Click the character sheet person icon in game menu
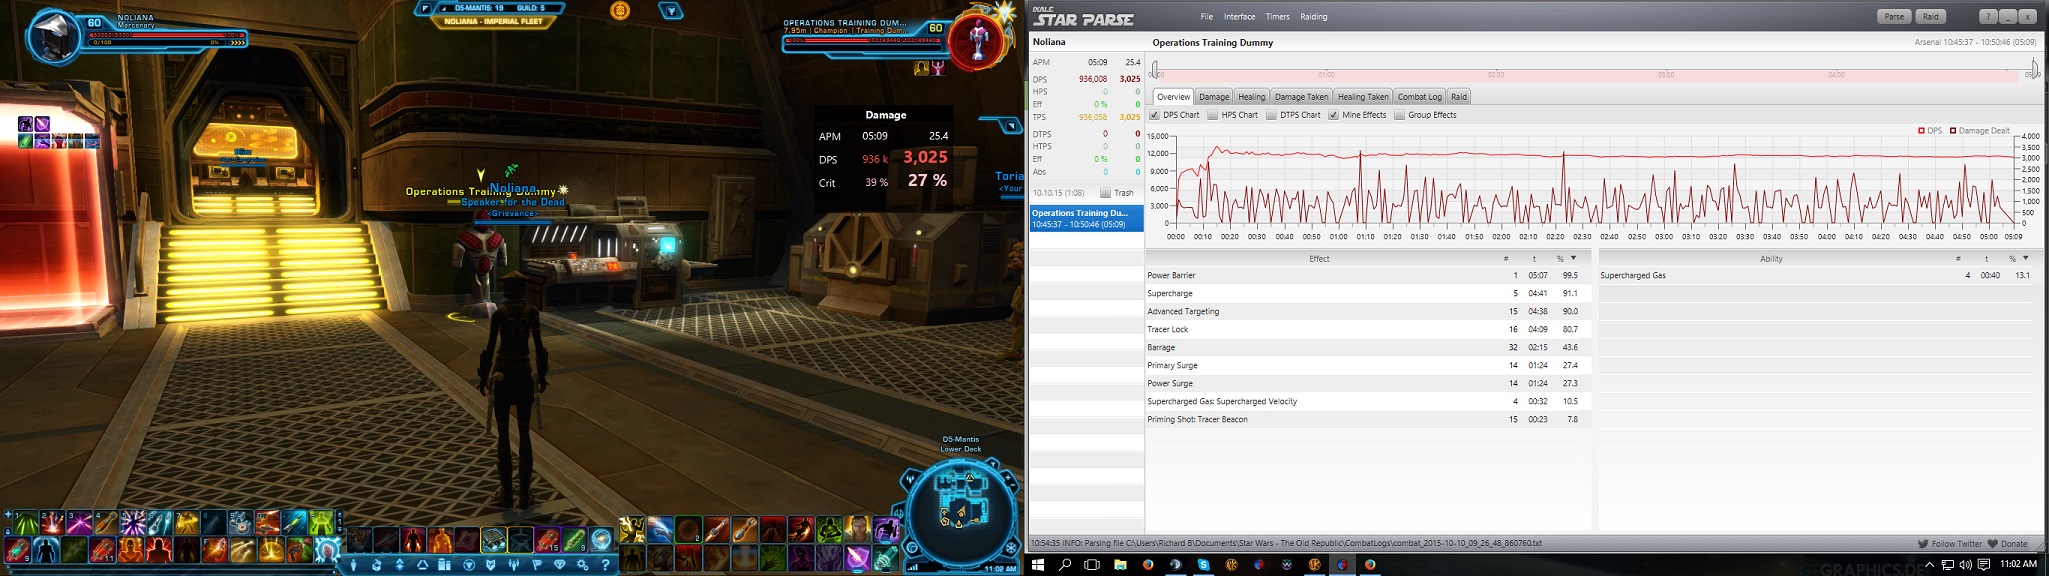Viewport: 2049px width, 576px height. click(354, 564)
